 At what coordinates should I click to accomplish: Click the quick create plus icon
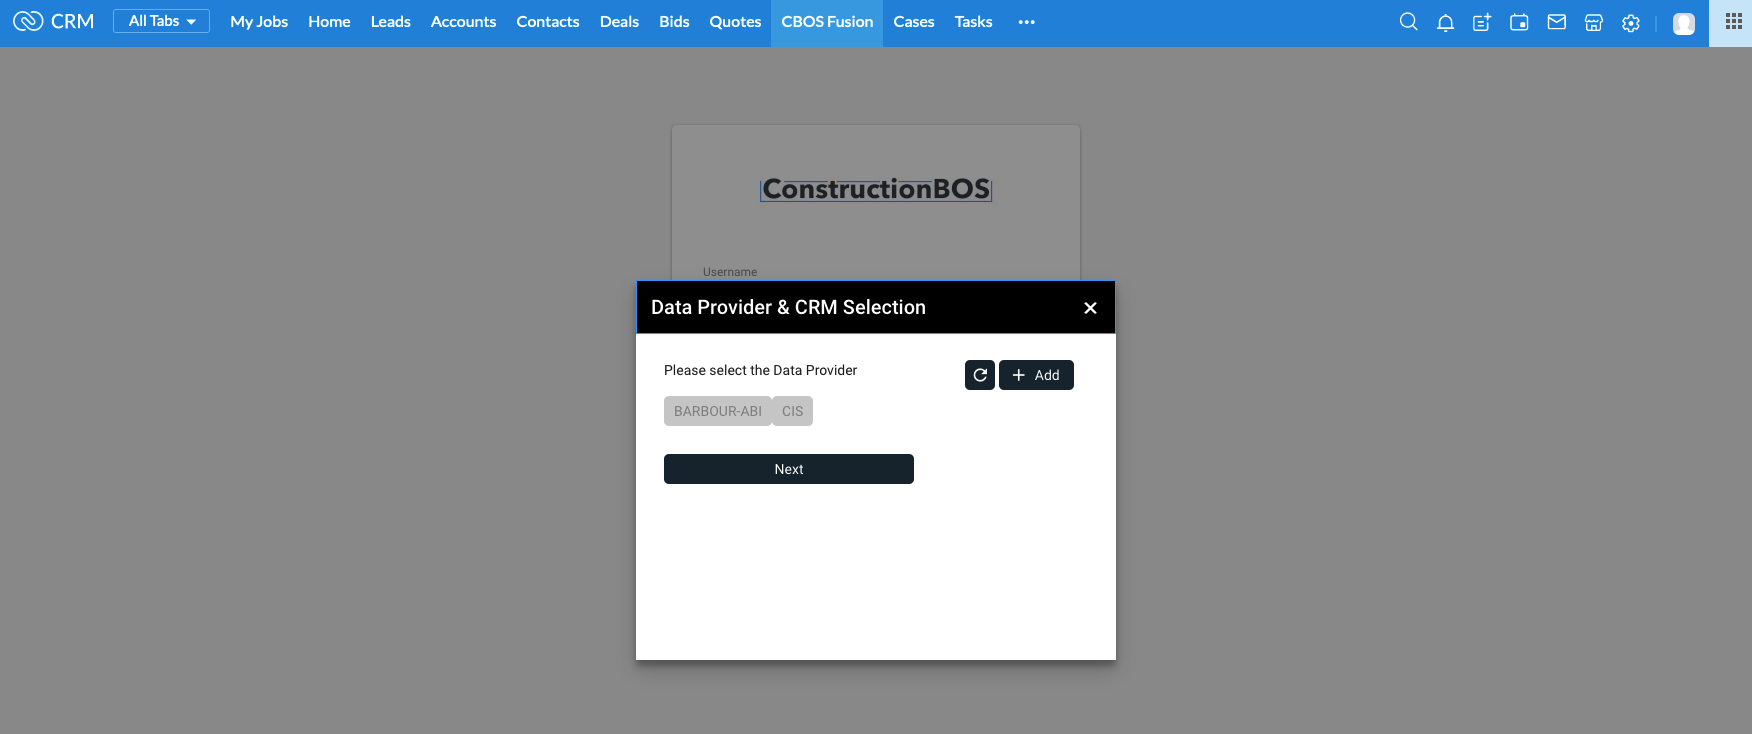[1482, 22]
